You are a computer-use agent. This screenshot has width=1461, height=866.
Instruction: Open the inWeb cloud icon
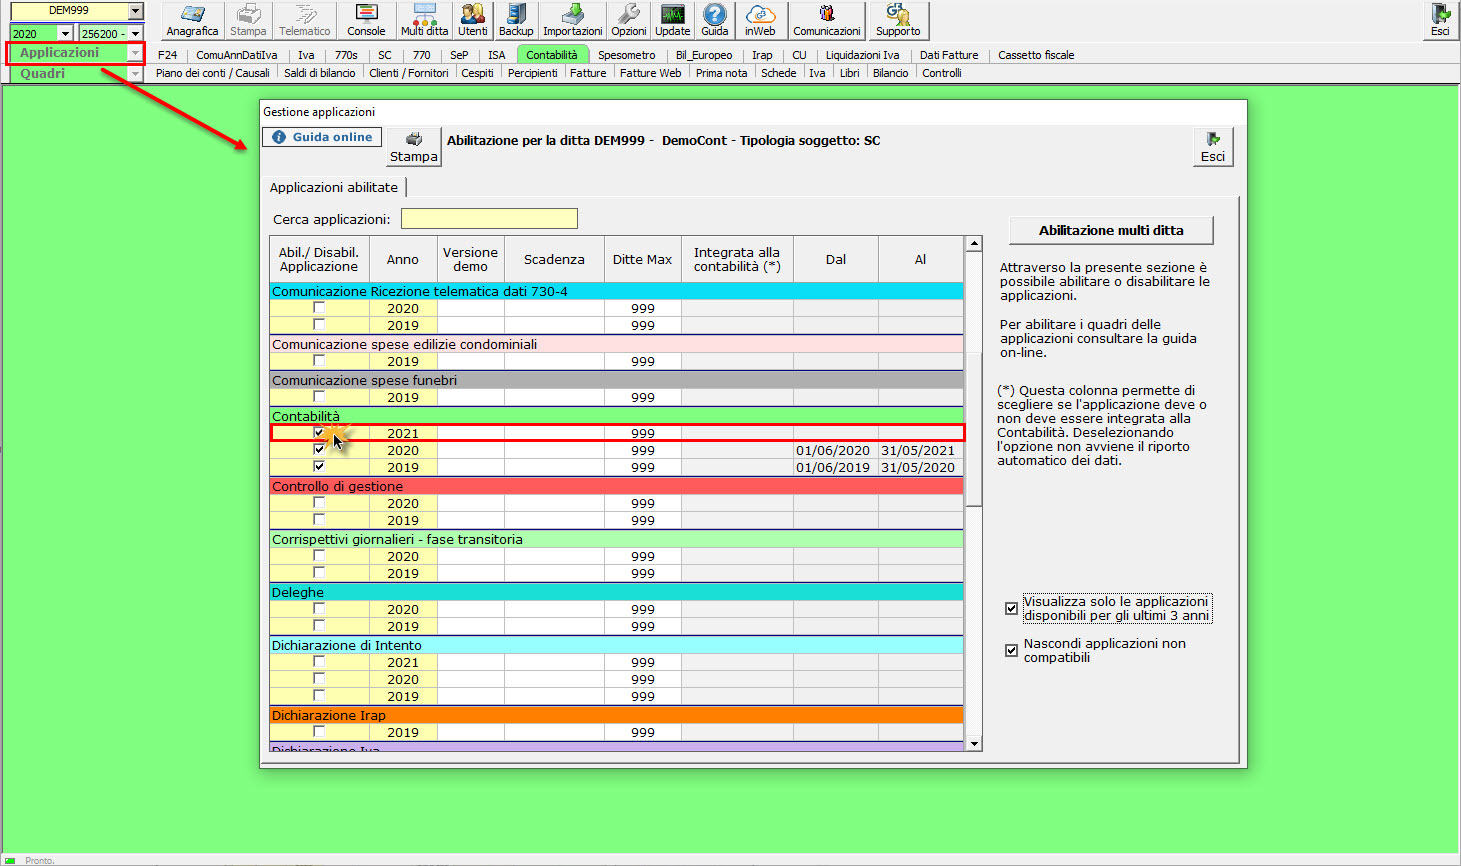pos(760,20)
